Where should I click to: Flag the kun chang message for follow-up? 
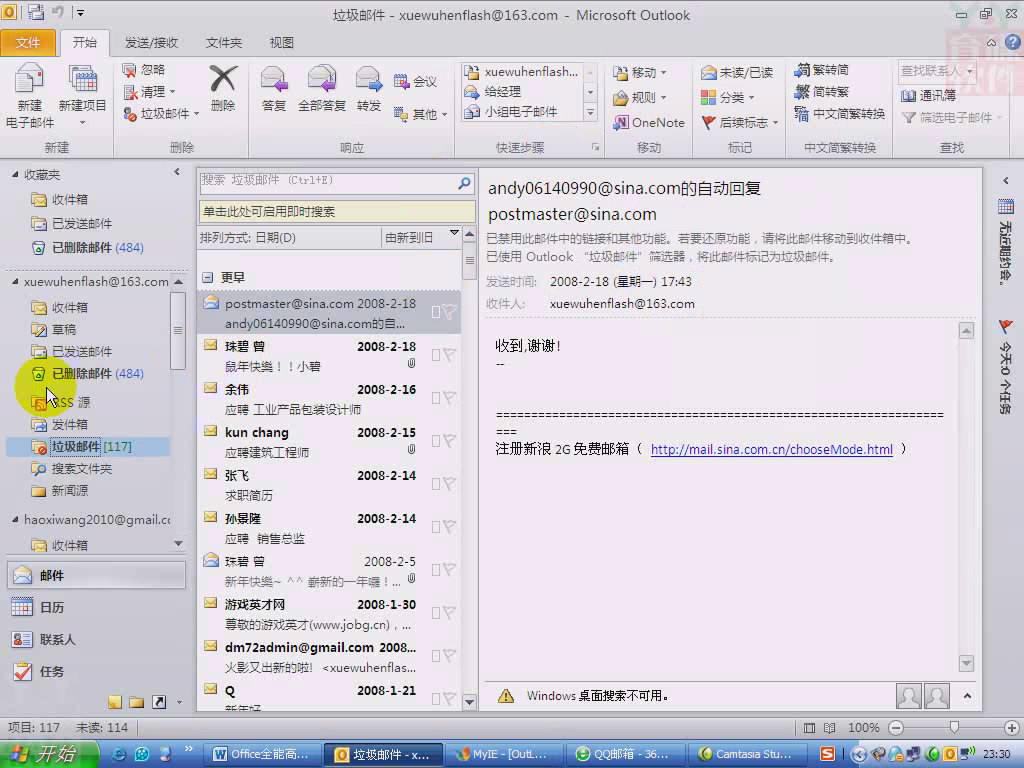tap(449, 441)
